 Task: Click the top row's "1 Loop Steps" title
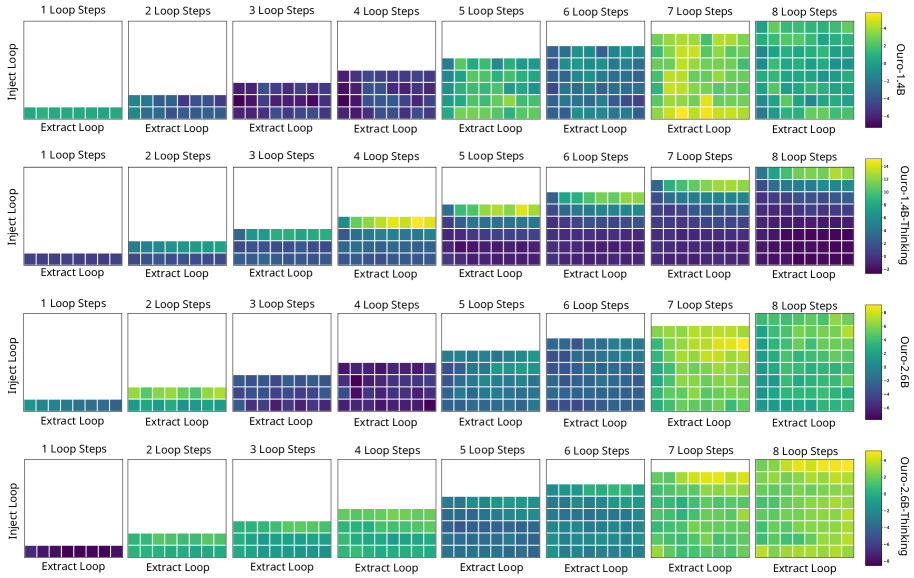[x=72, y=11]
